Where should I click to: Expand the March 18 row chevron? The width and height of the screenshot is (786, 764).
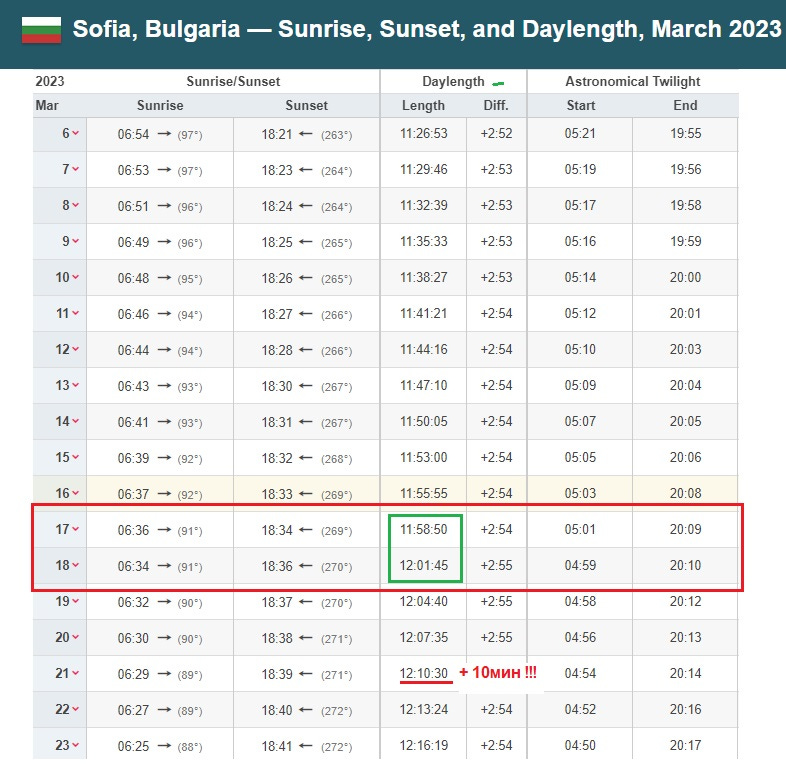click(x=75, y=565)
